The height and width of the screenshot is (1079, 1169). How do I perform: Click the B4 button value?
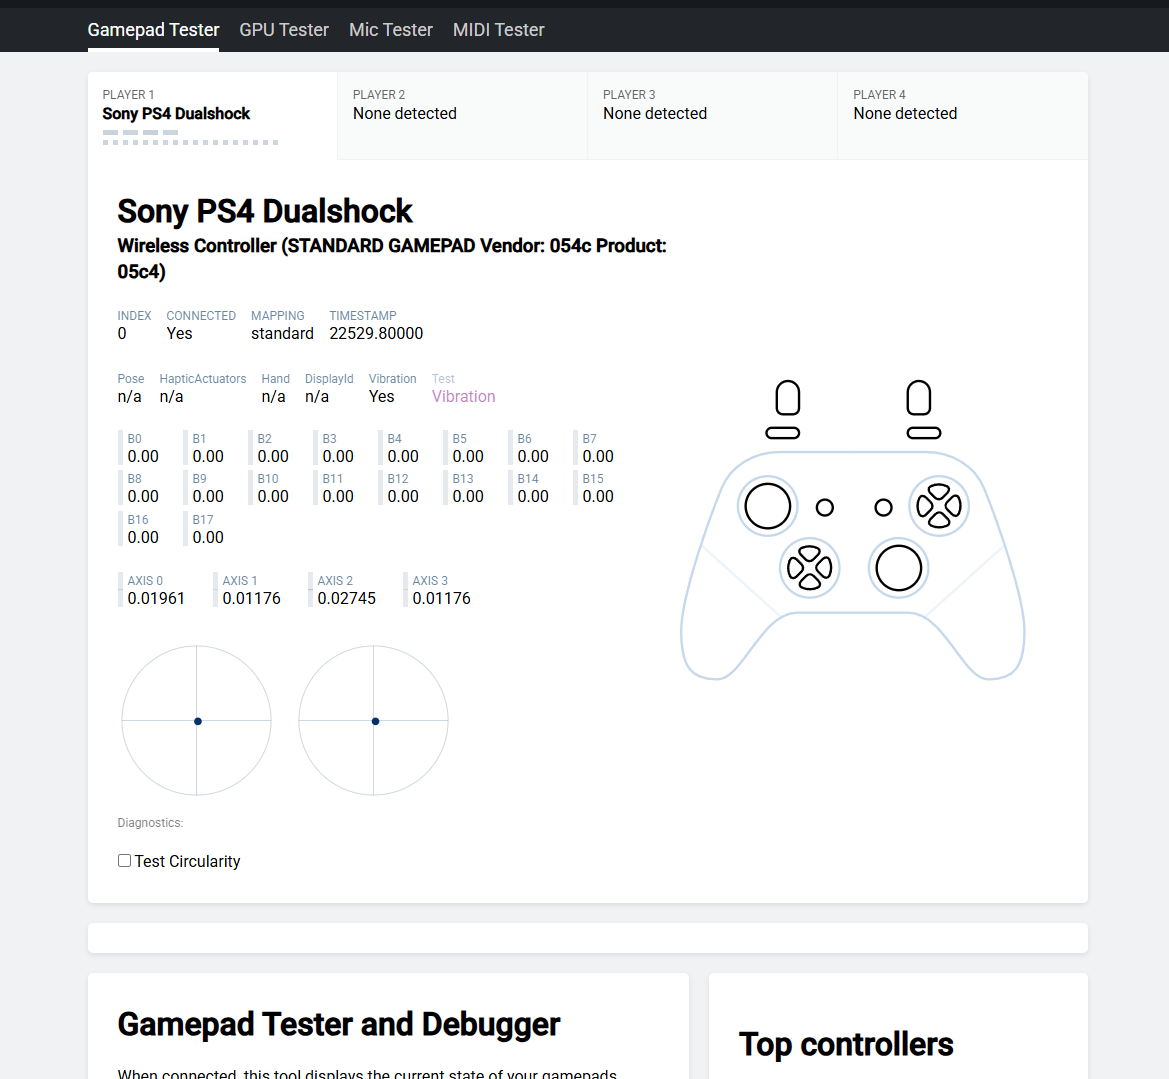point(403,456)
